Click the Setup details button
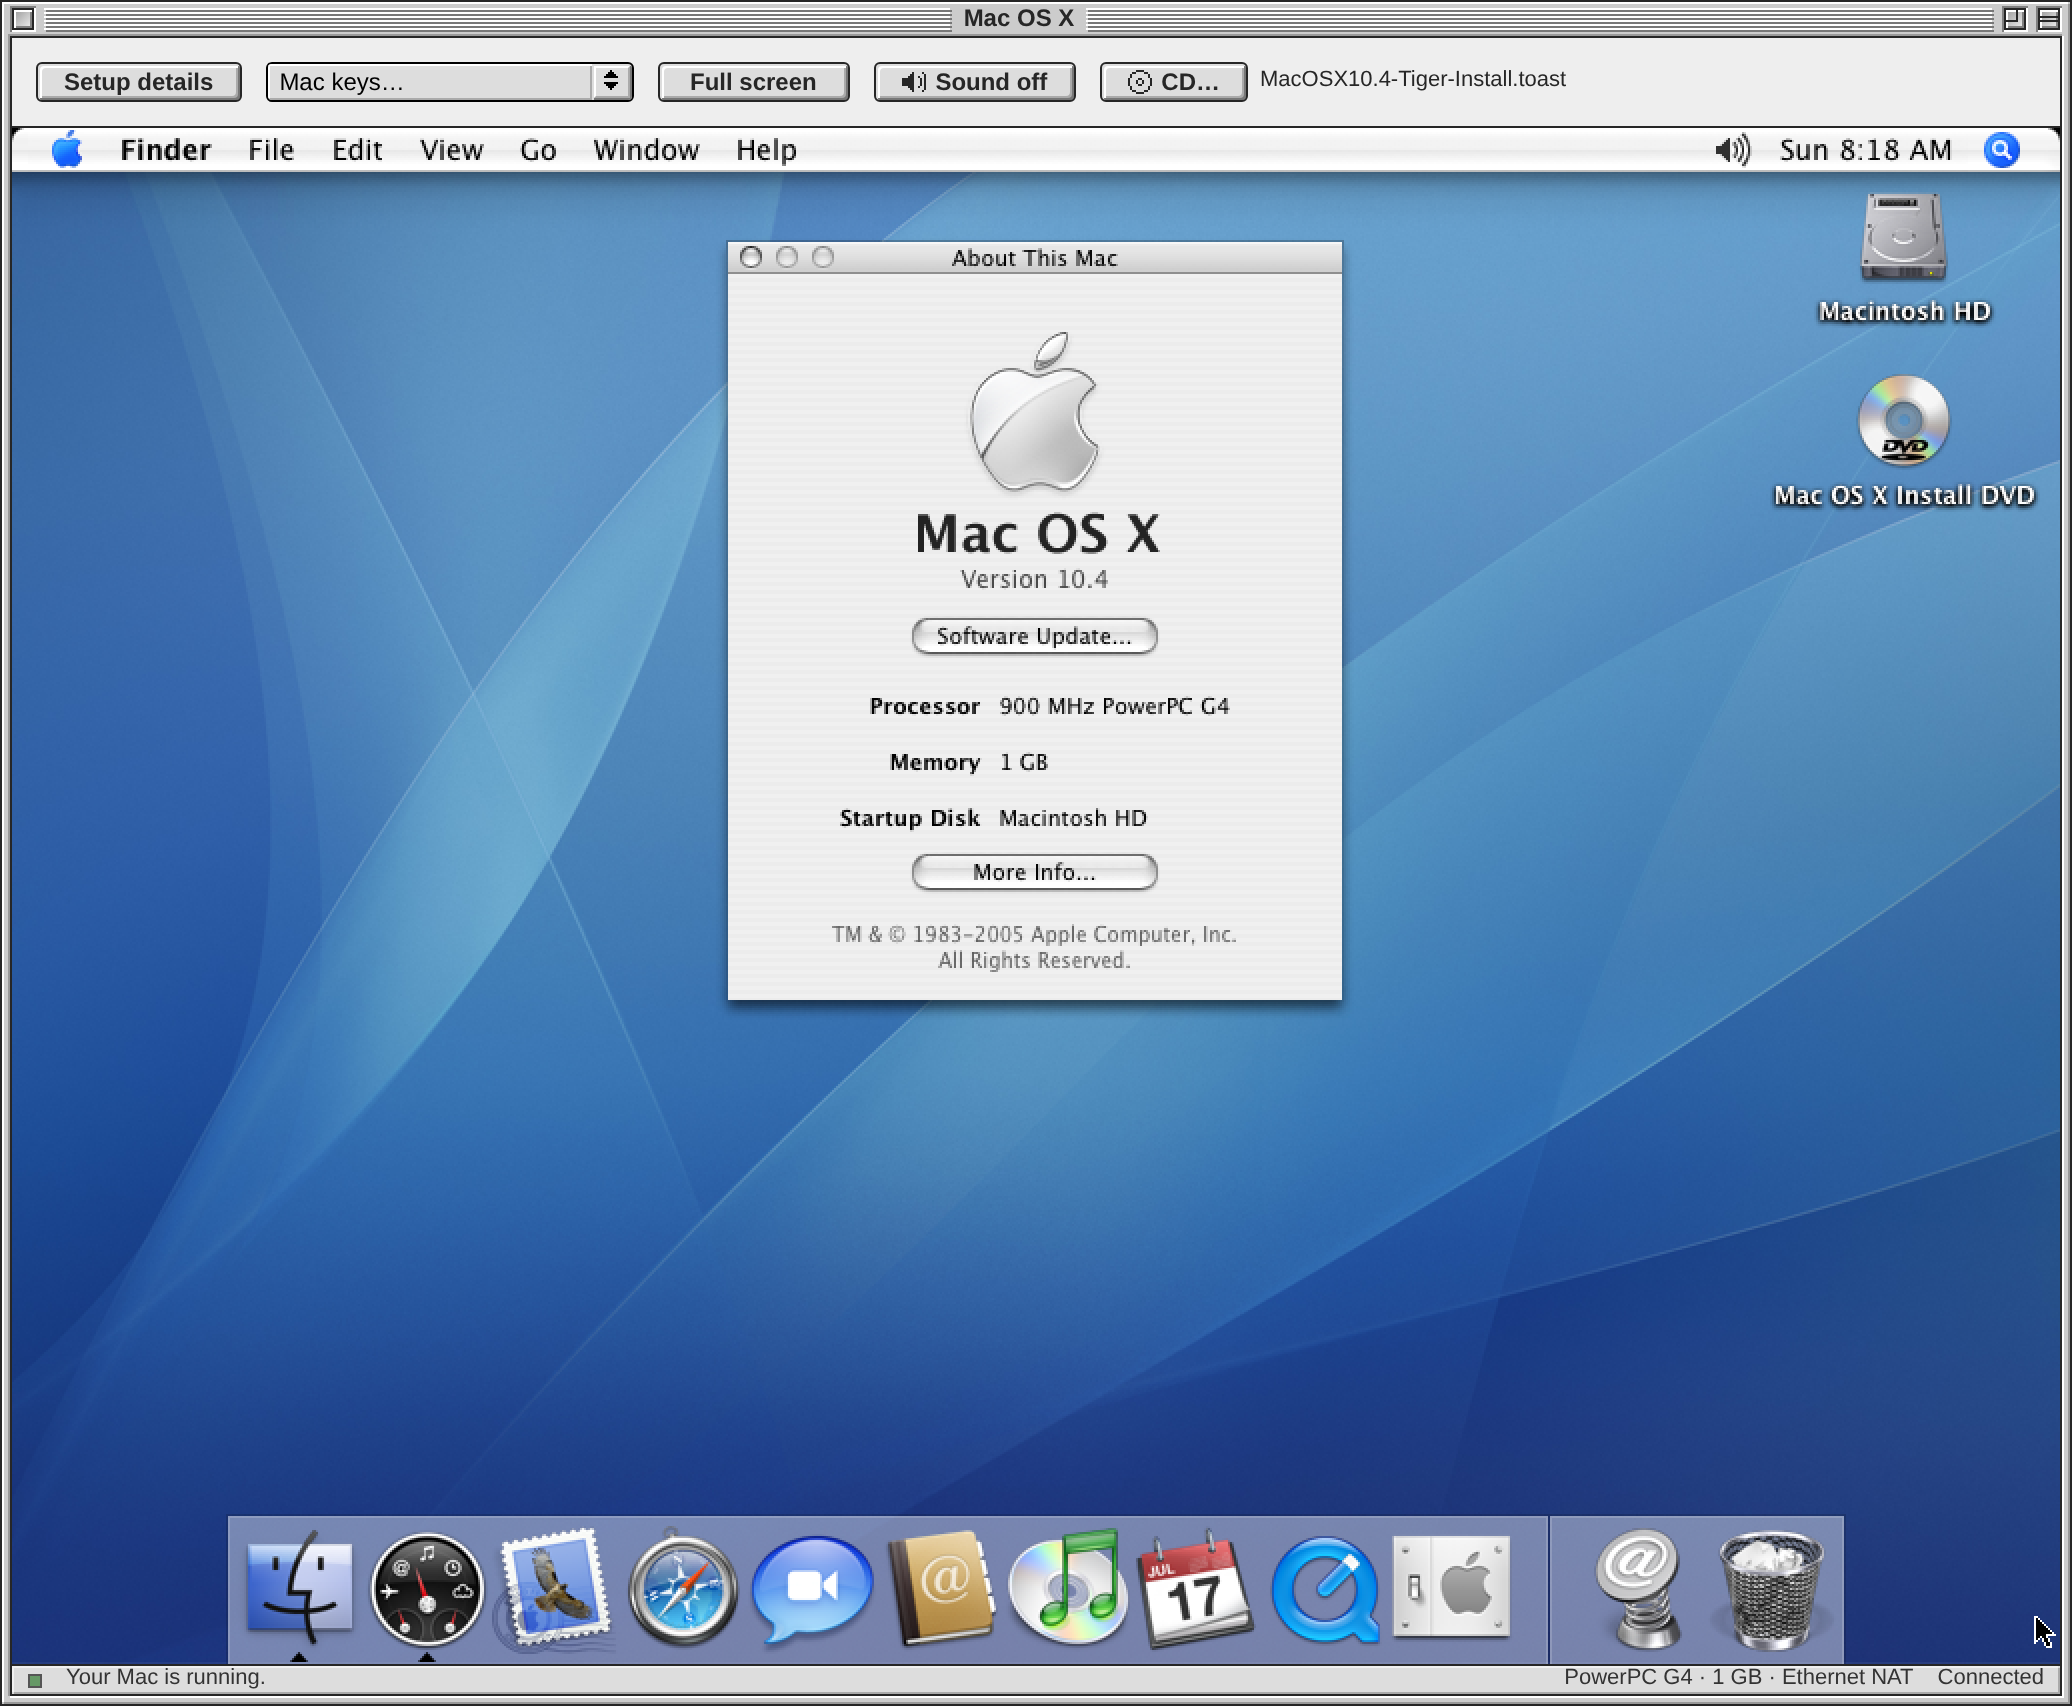Screen dimensions: 2072x1706 pyautogui.click(x=138, y=82)
